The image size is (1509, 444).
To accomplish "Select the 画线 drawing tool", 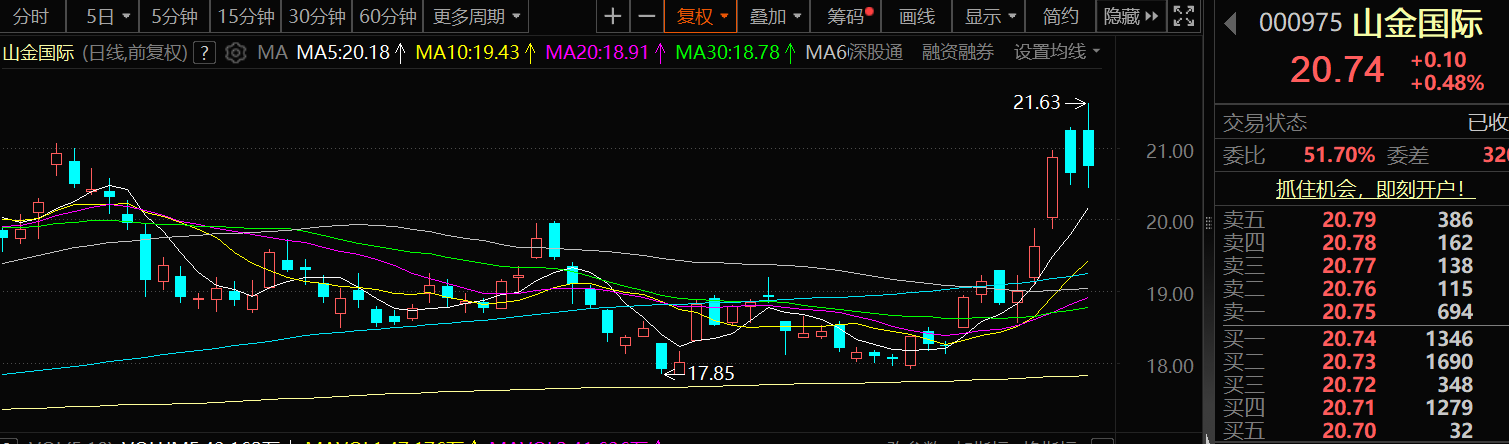I will point(916,16).
